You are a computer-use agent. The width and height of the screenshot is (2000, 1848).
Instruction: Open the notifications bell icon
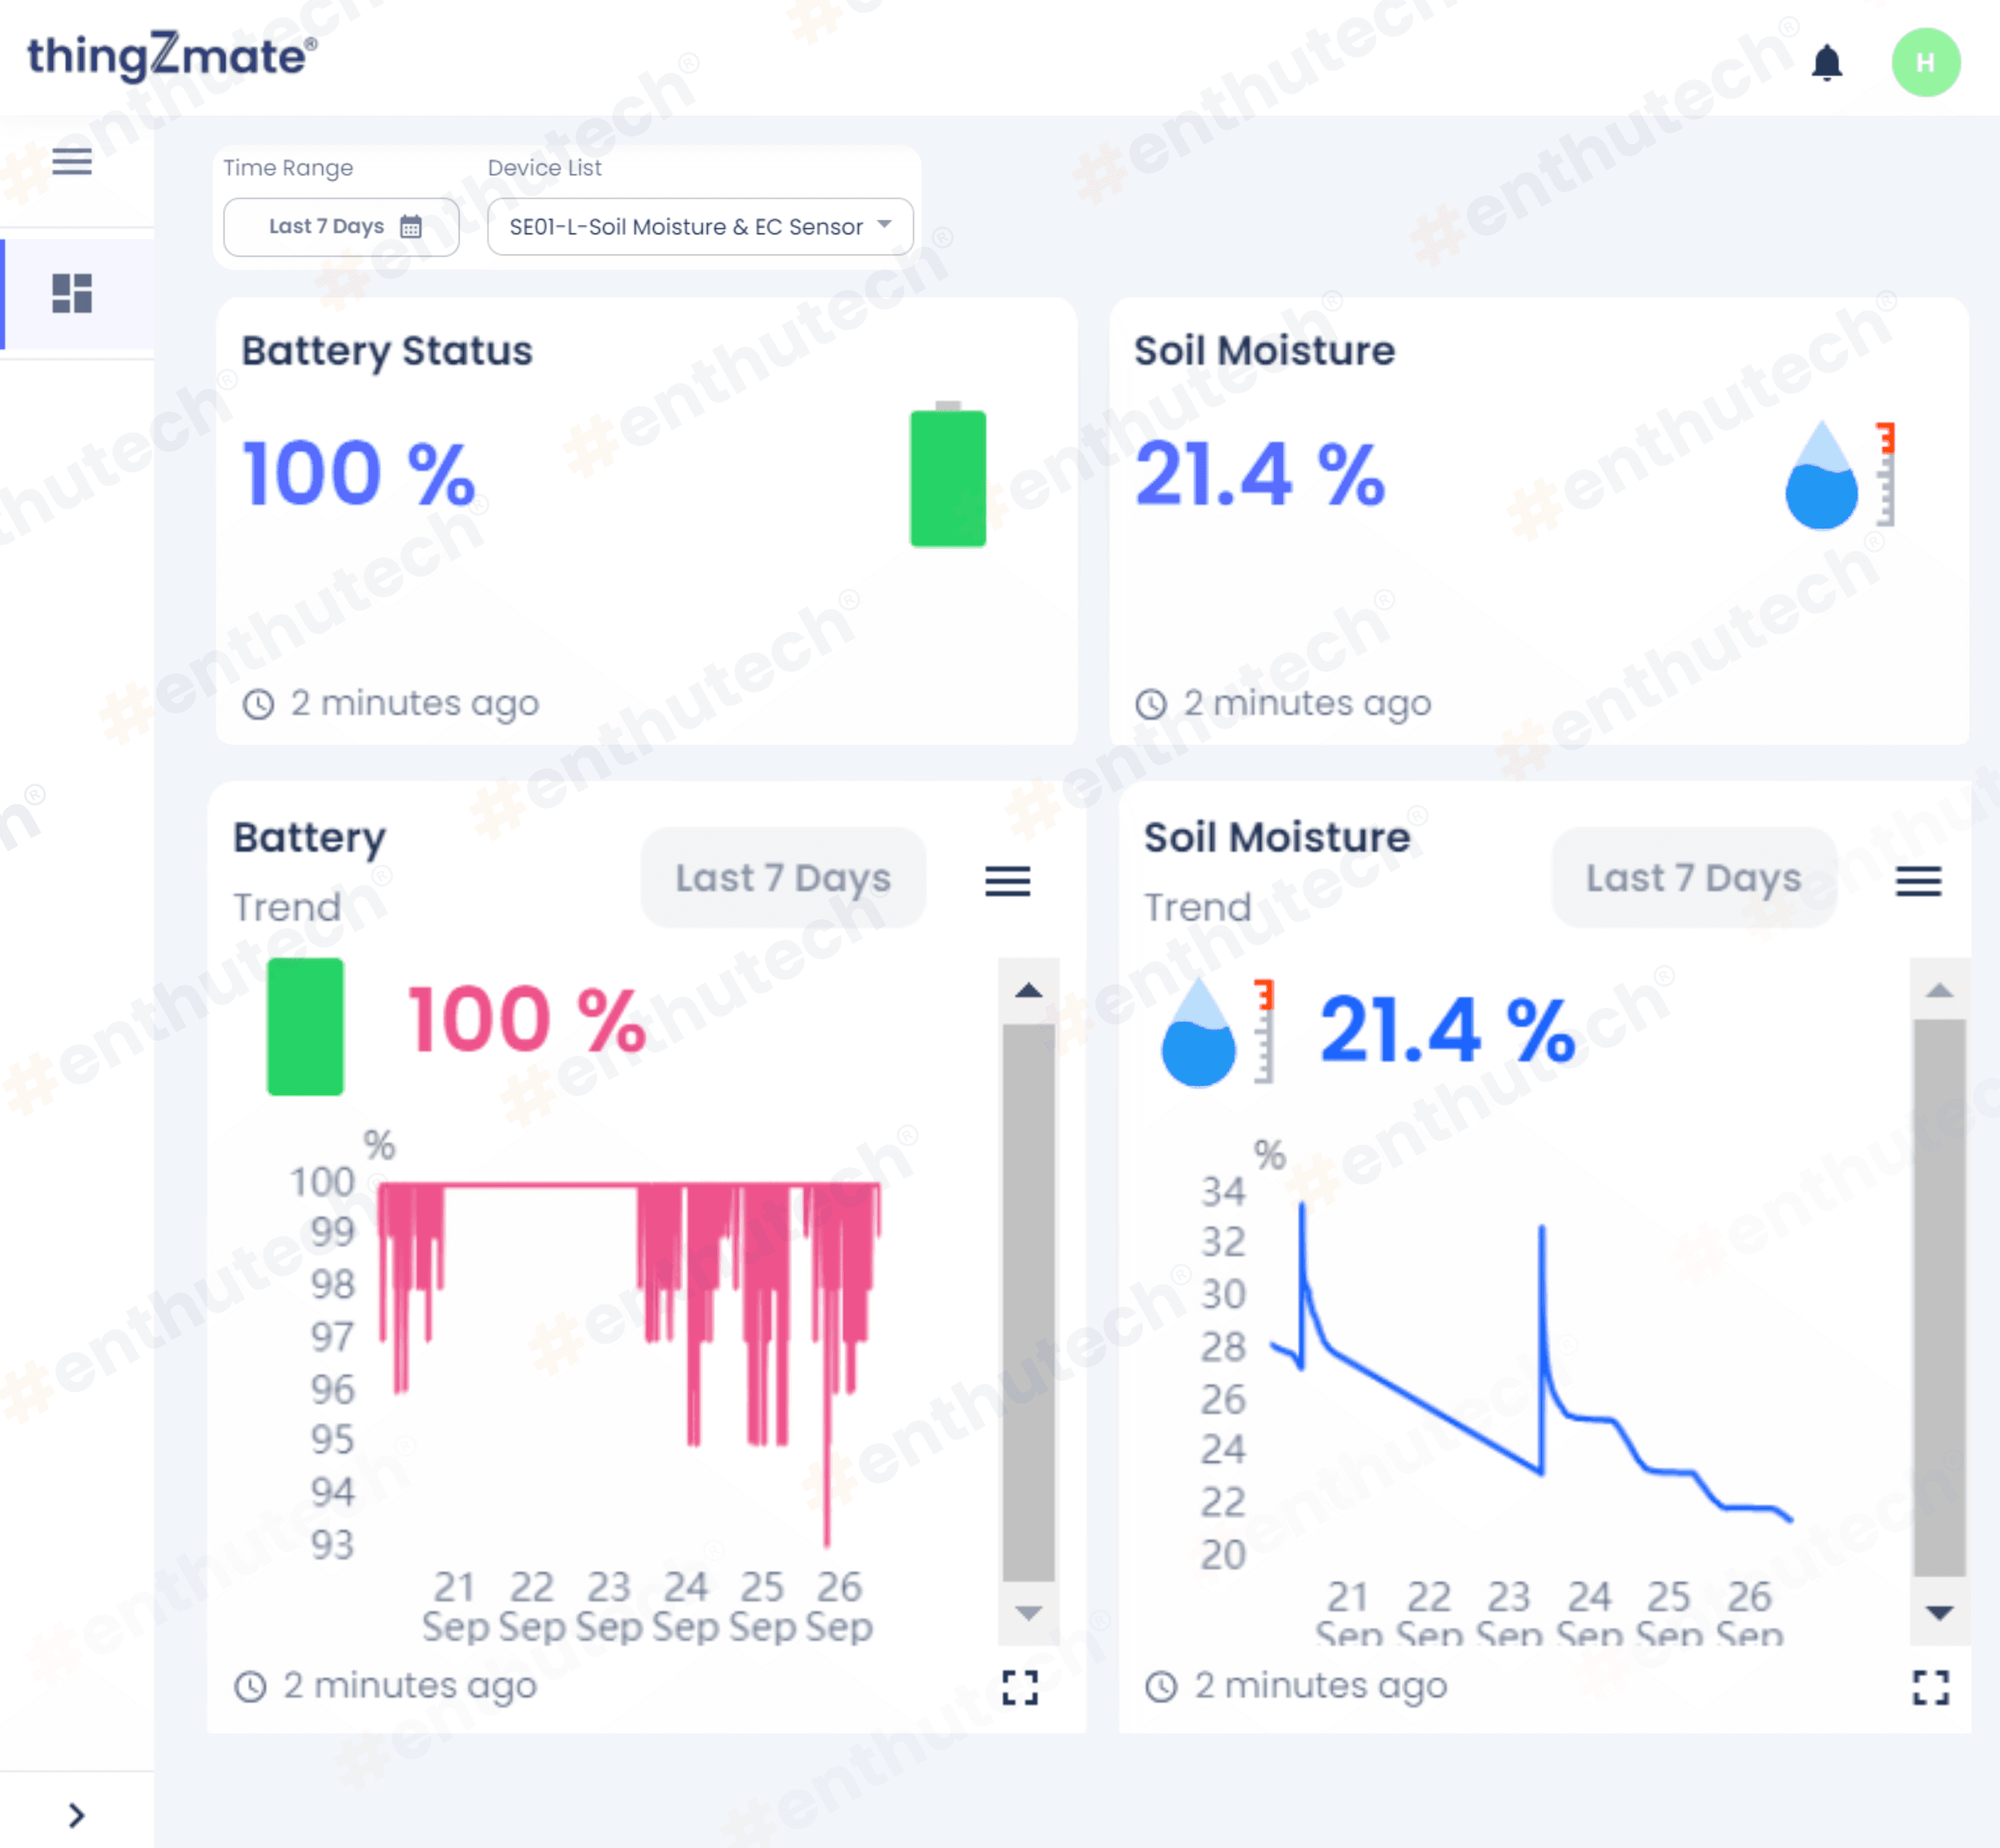[1826, 63]
